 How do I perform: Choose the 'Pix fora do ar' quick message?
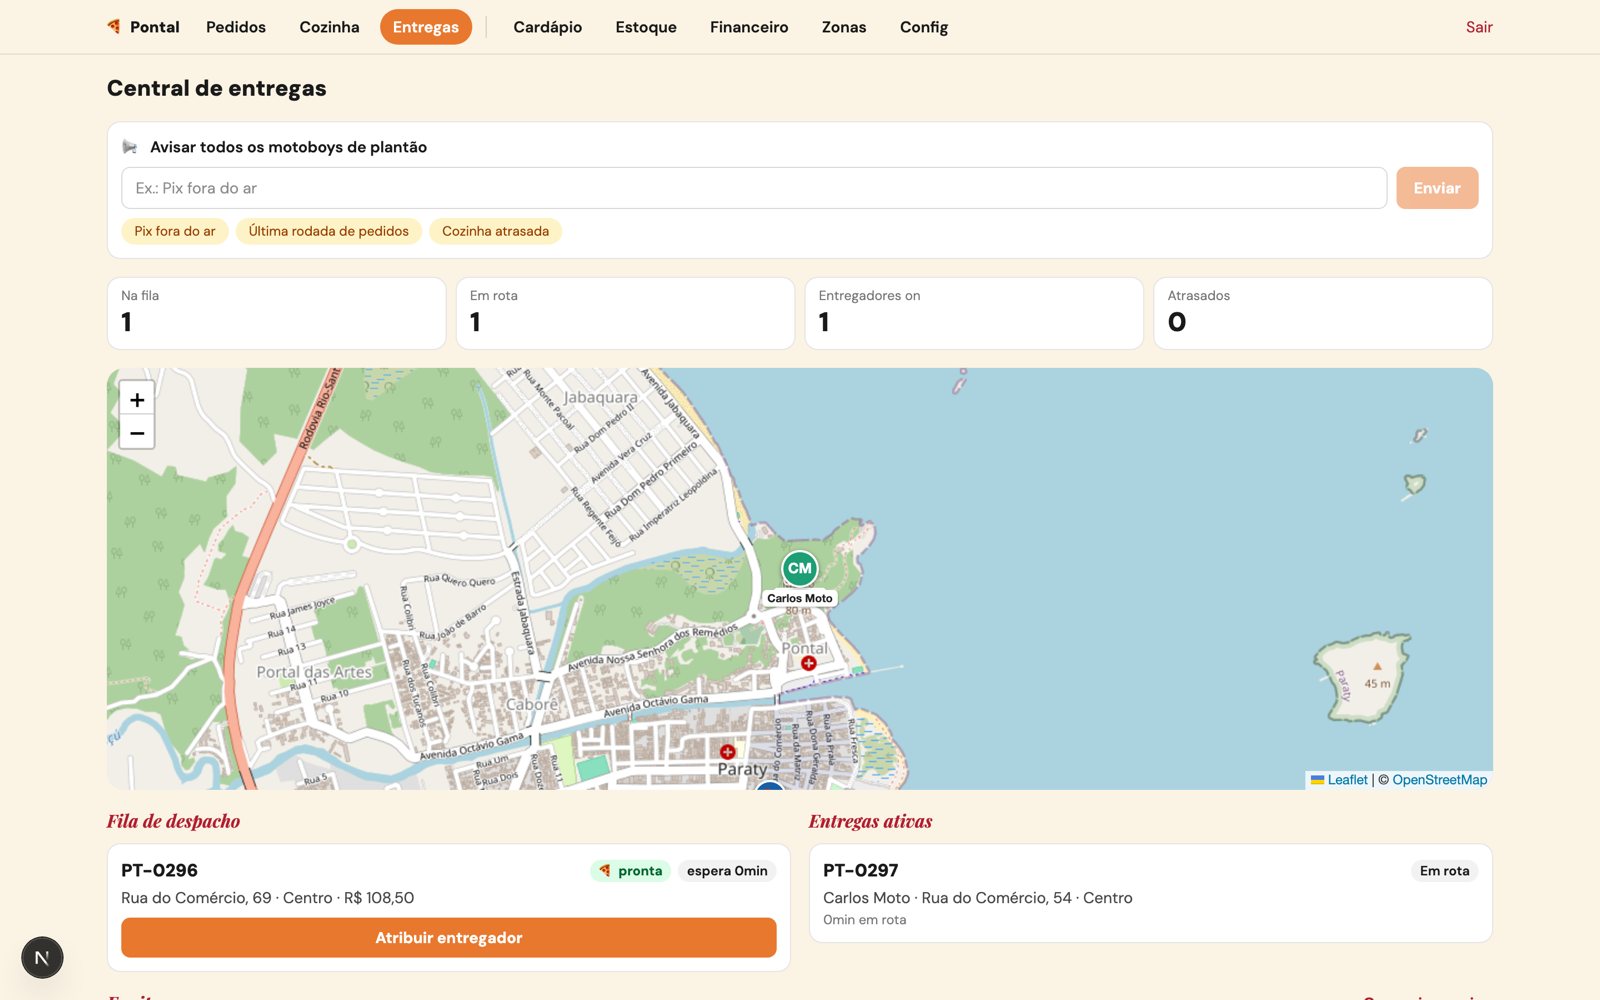[x=175, y=231]
